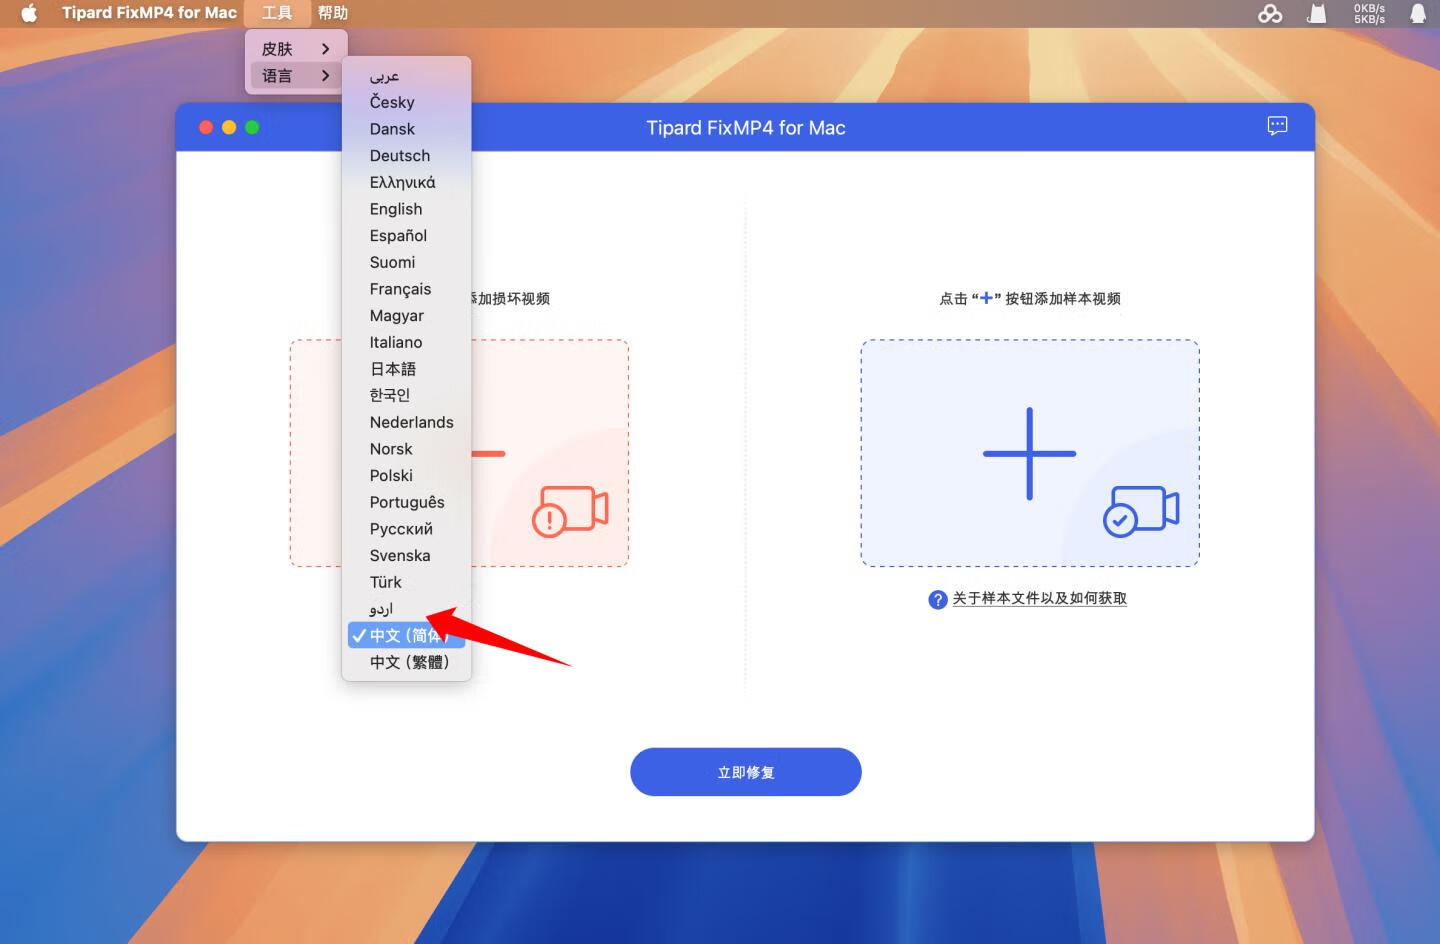Open Tipard FixMP4 for Mac app menu

(149, 13)
